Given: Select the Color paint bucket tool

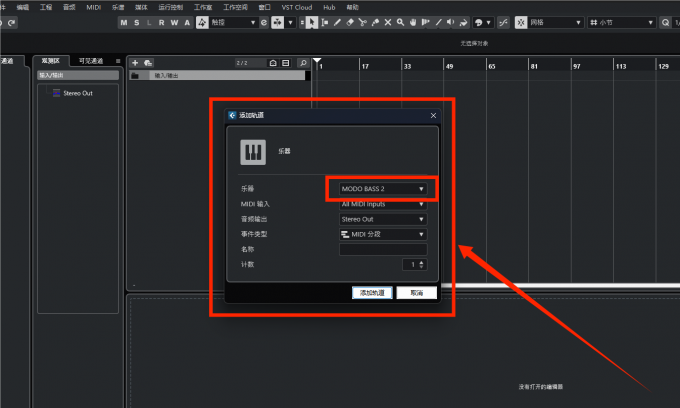Looking at the screenshot, I should click(464, 23).
